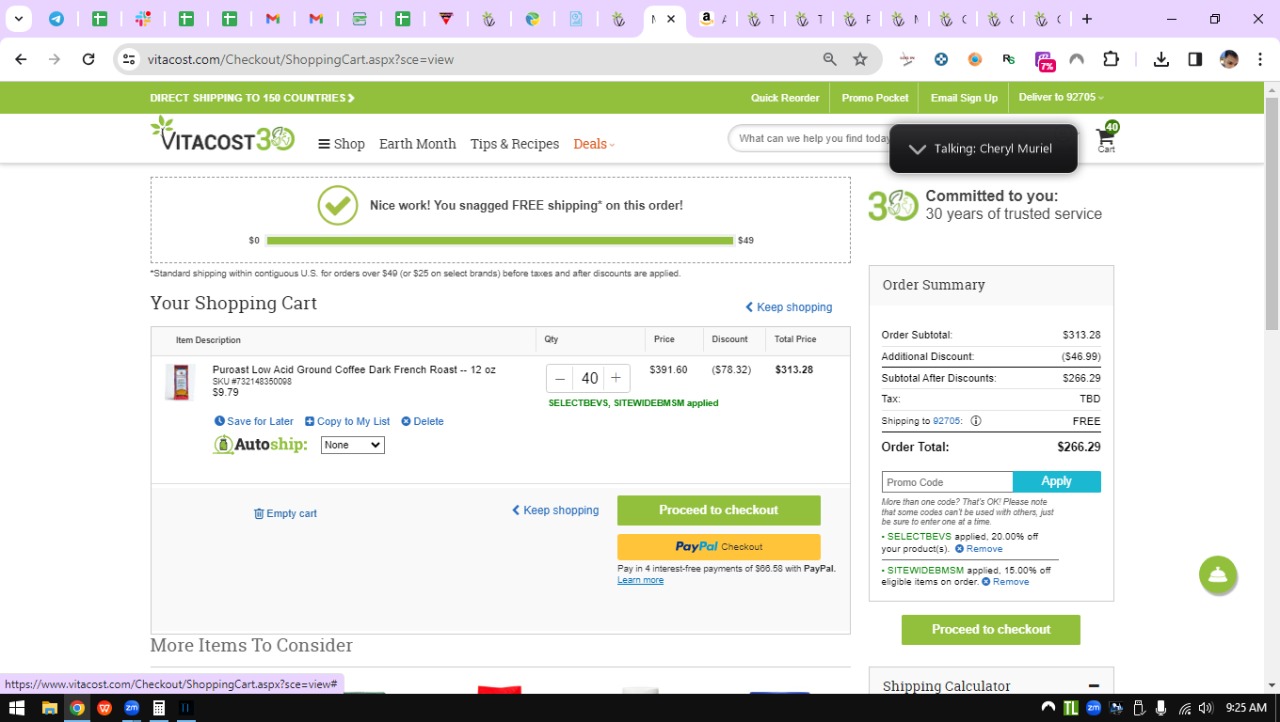Click the Vitacost logo
This screenshot has width=1280, height=722.
[x=222, y=135]
